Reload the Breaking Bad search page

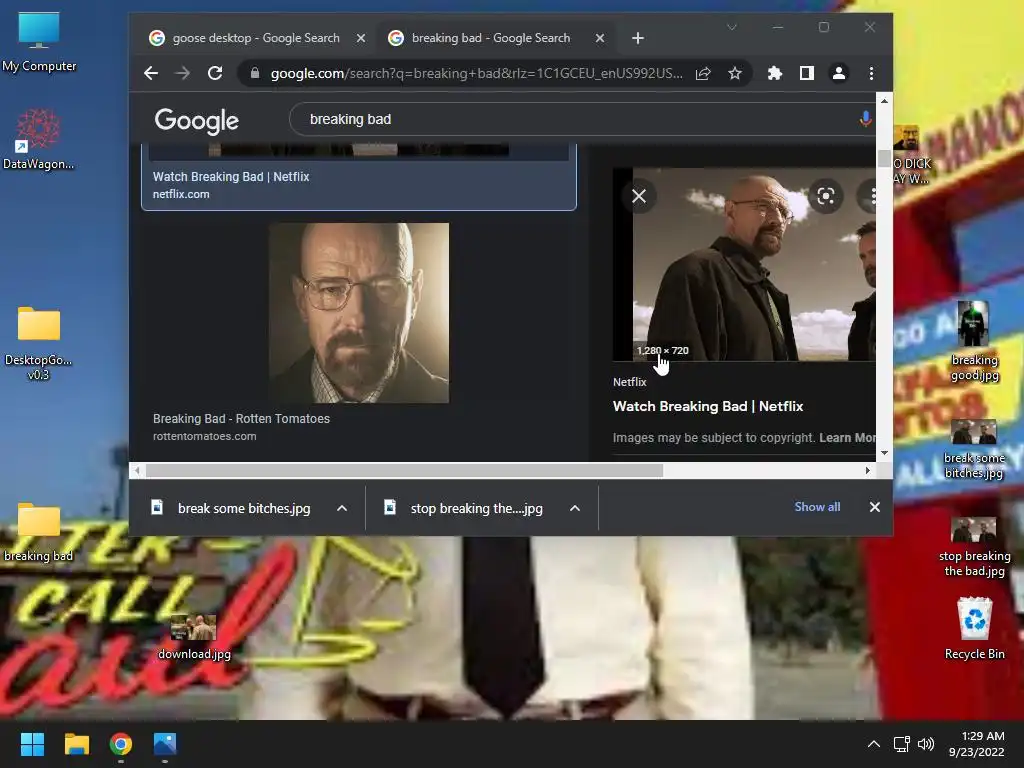215,73
